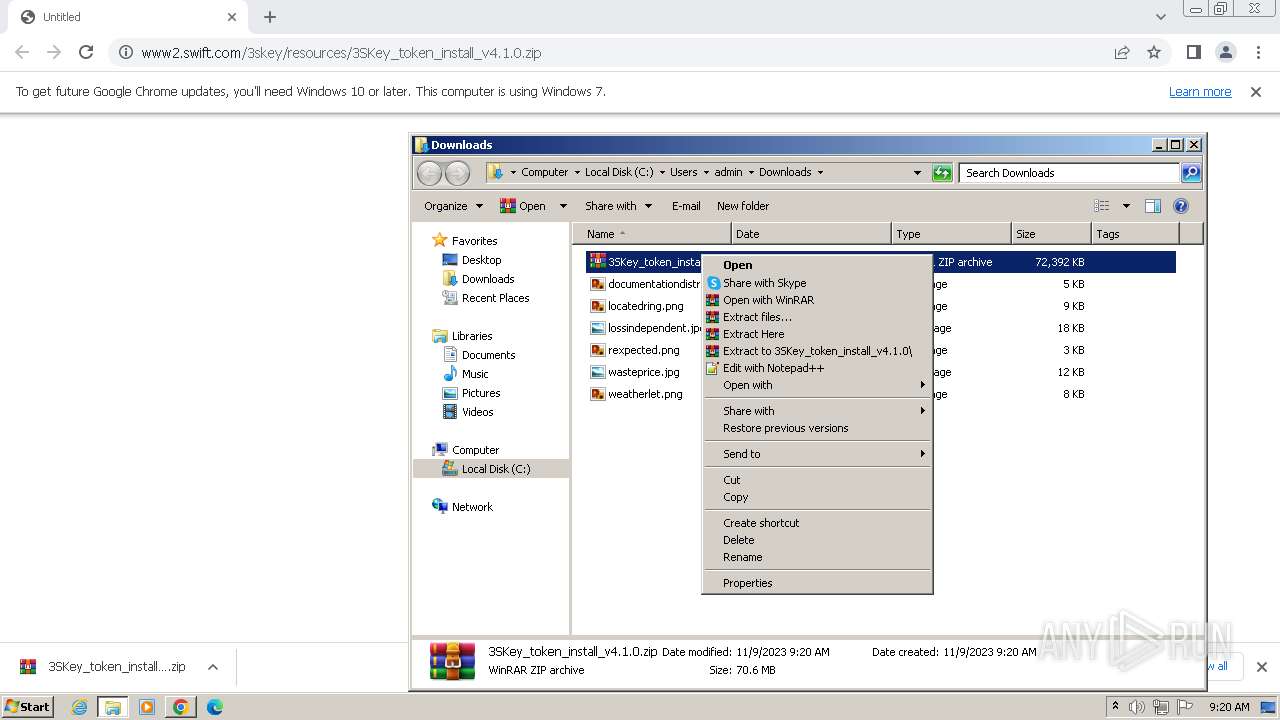The image size is (1280, 720).
Task: Select Computer in navigation pane
Action: pos(474,450)
